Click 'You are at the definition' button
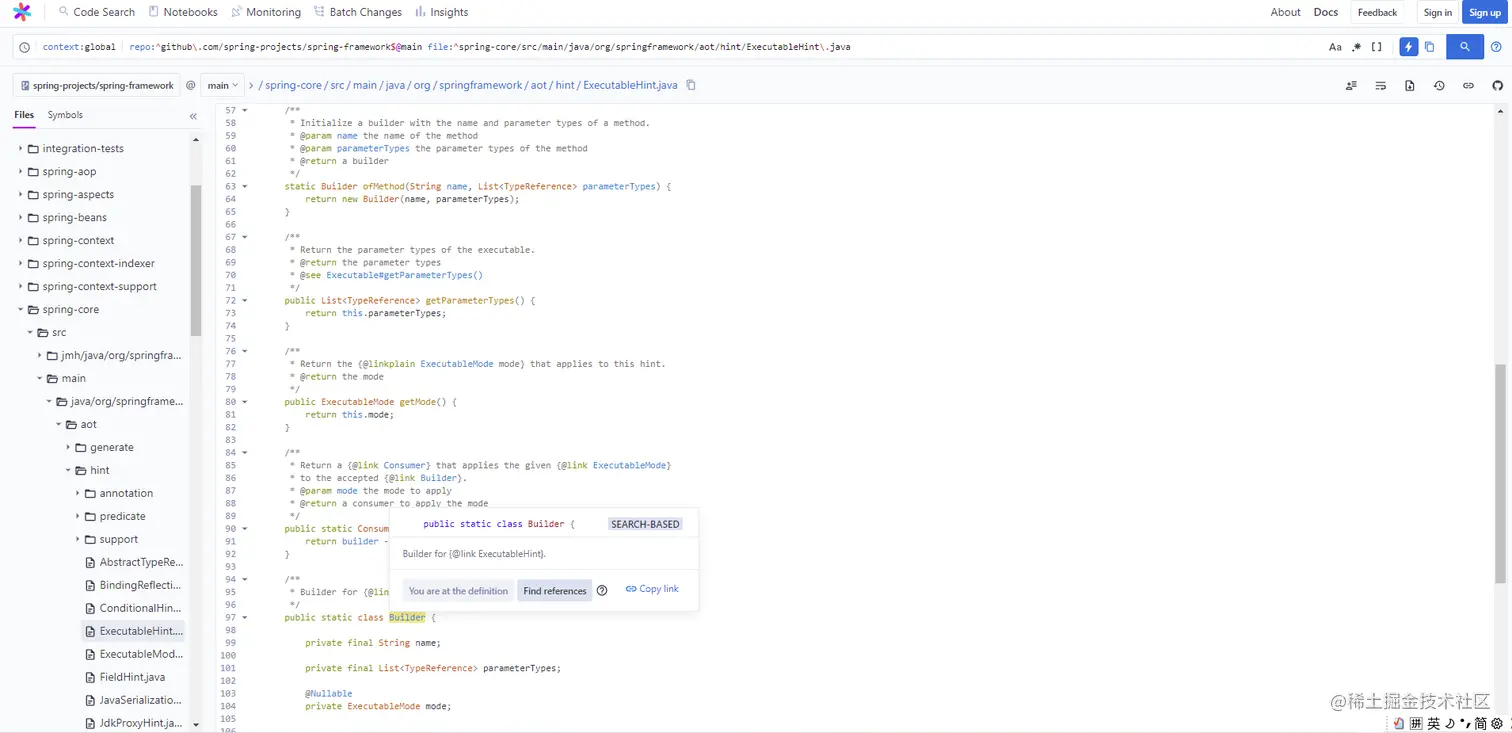Viewport: 1512px width, 733px height. pyautogui.click(x=458, y=591)
